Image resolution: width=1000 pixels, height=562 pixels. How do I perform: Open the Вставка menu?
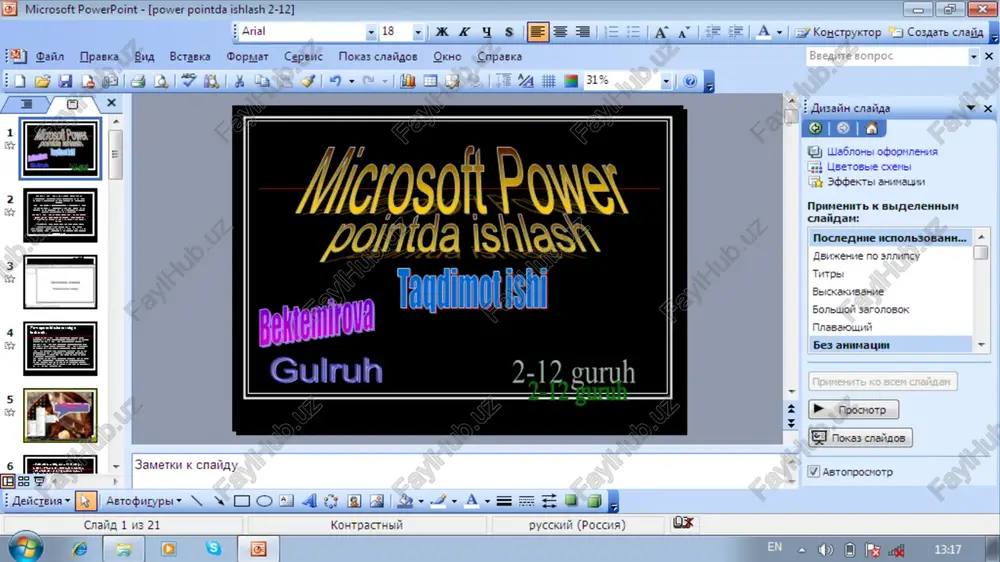click(189, 56)
